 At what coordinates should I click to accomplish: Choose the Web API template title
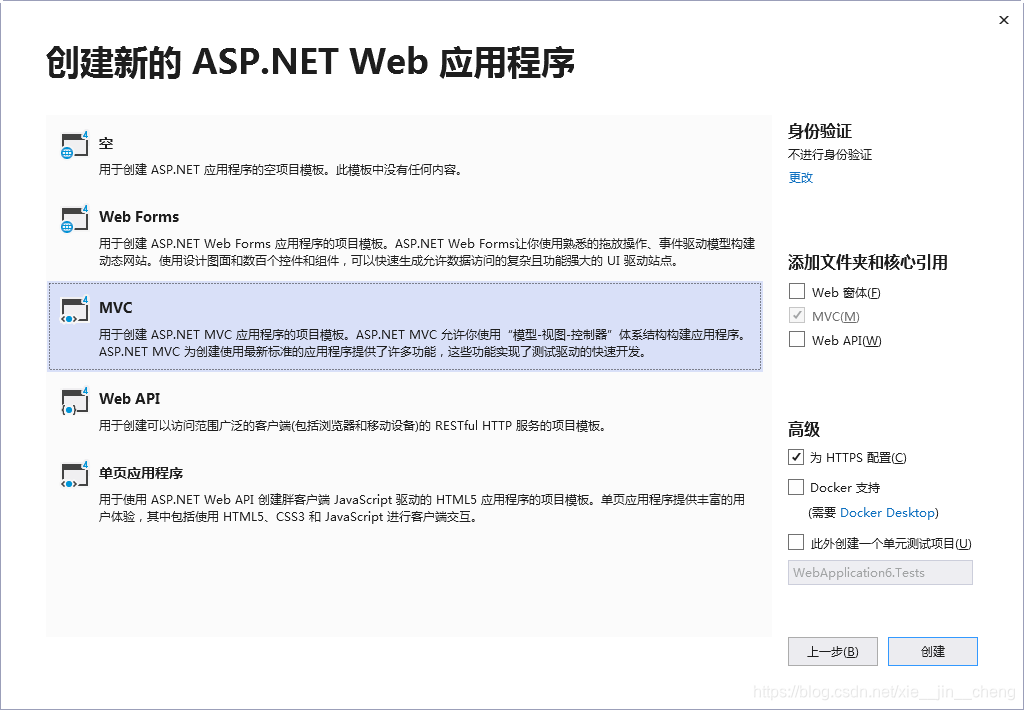(129, 398)
